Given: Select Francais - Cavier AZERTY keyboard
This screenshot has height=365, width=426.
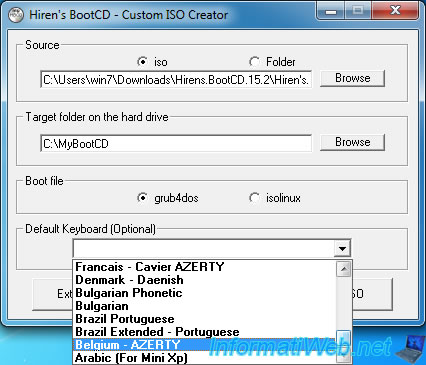Looking at the screenshot, I should click(x=204, y=267).
